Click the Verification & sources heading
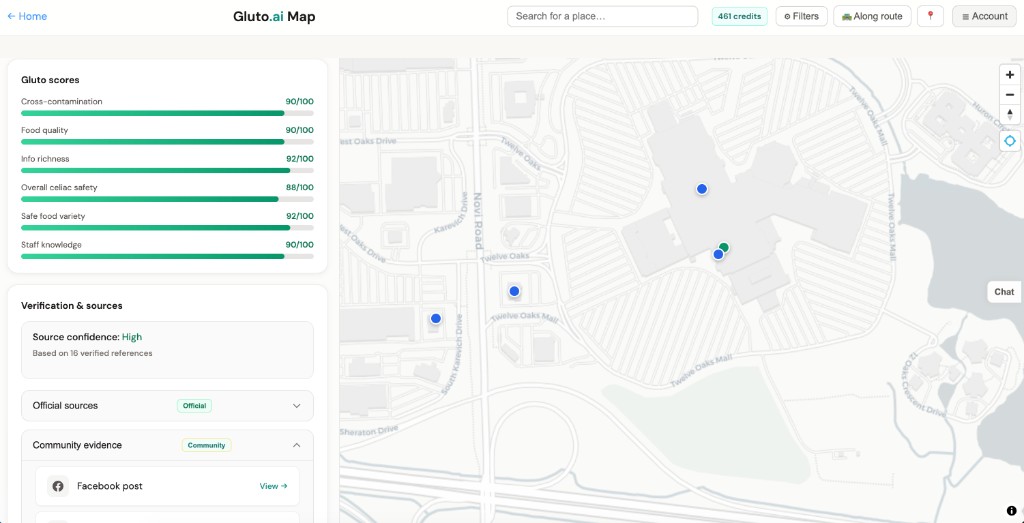 point(72,306)
